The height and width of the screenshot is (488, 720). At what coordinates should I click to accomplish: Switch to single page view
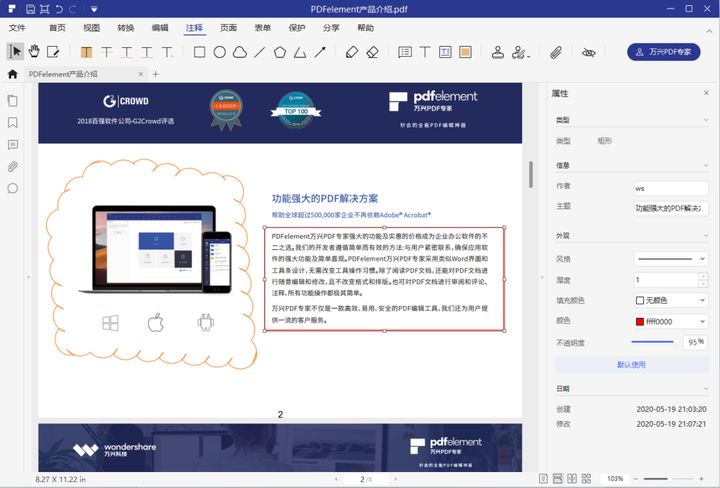point(543,479)
